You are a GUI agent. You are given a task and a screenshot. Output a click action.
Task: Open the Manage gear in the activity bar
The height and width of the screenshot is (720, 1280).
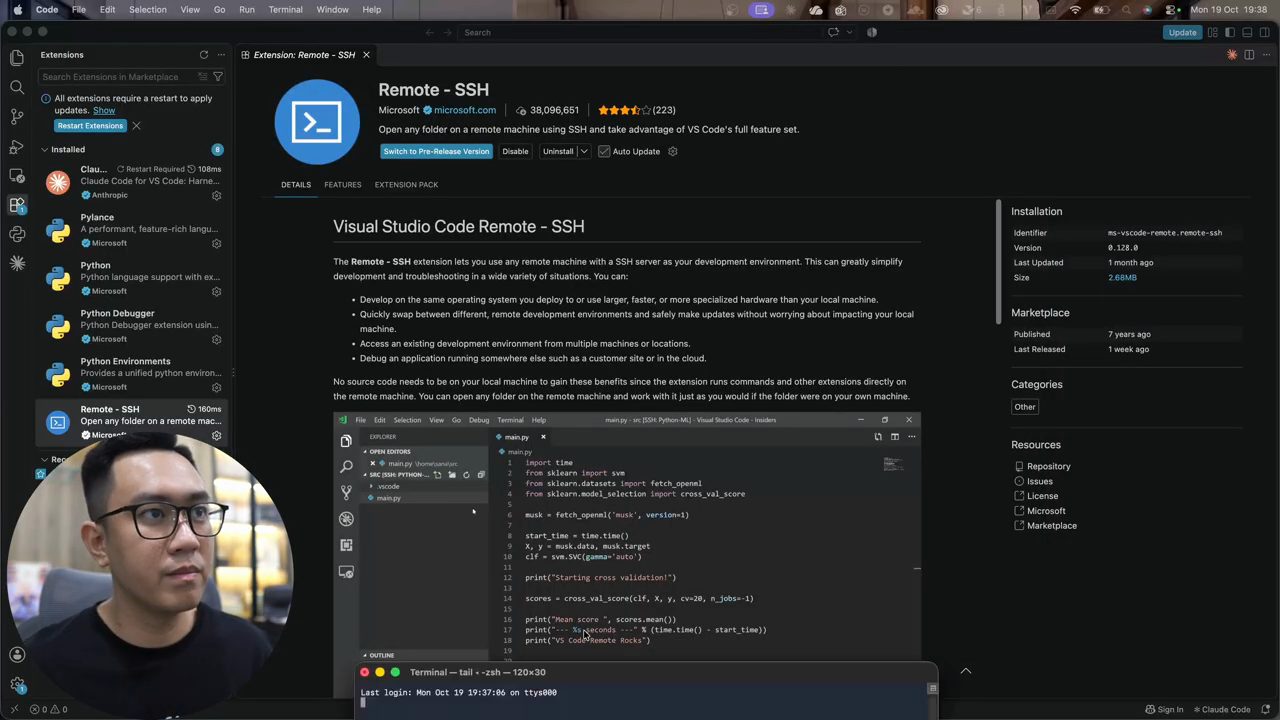coord(17,685)
